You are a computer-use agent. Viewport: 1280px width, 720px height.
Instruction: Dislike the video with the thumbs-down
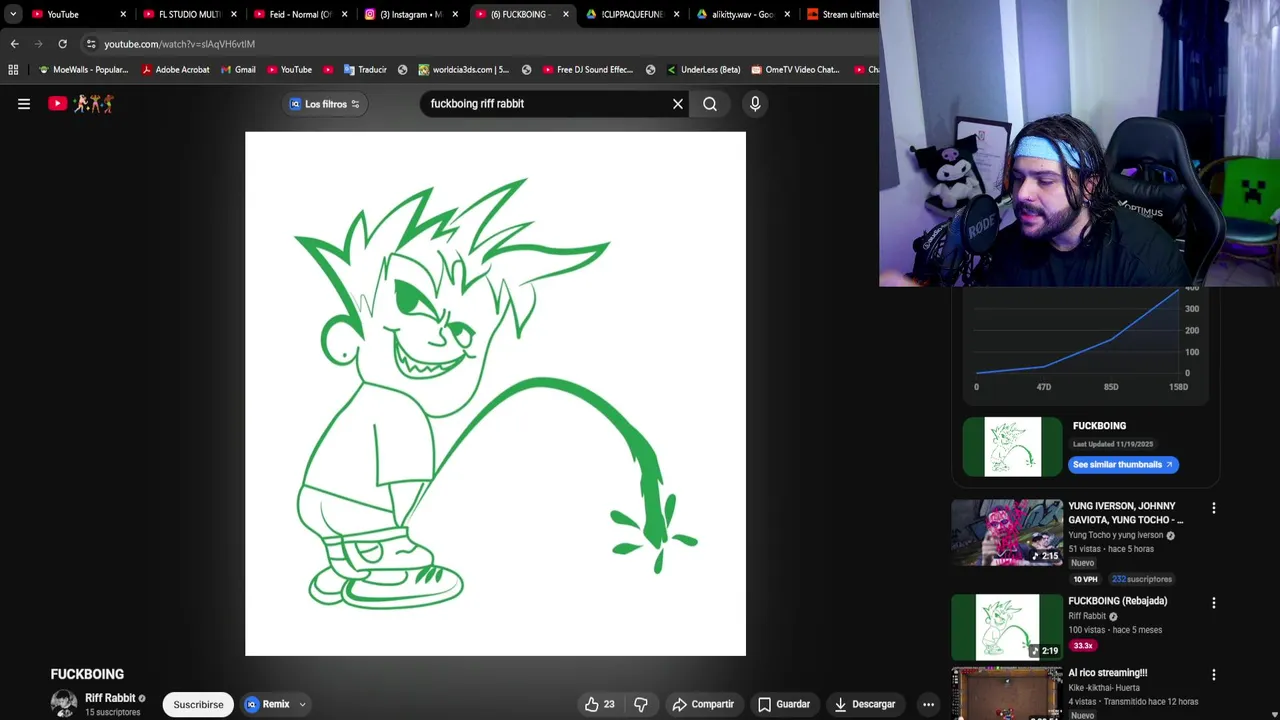tap(641, 704)
